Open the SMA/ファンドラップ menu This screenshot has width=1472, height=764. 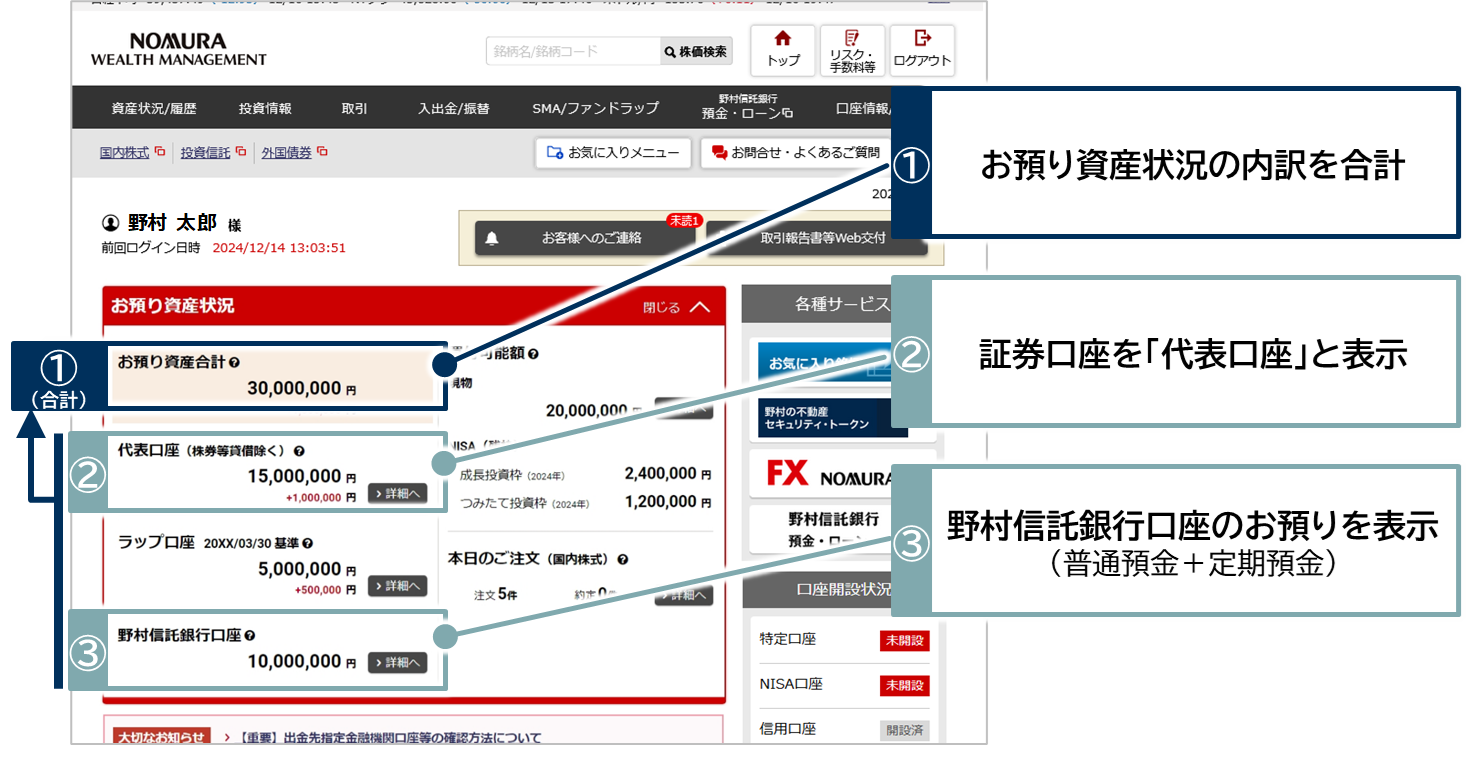tap(595, 108)
